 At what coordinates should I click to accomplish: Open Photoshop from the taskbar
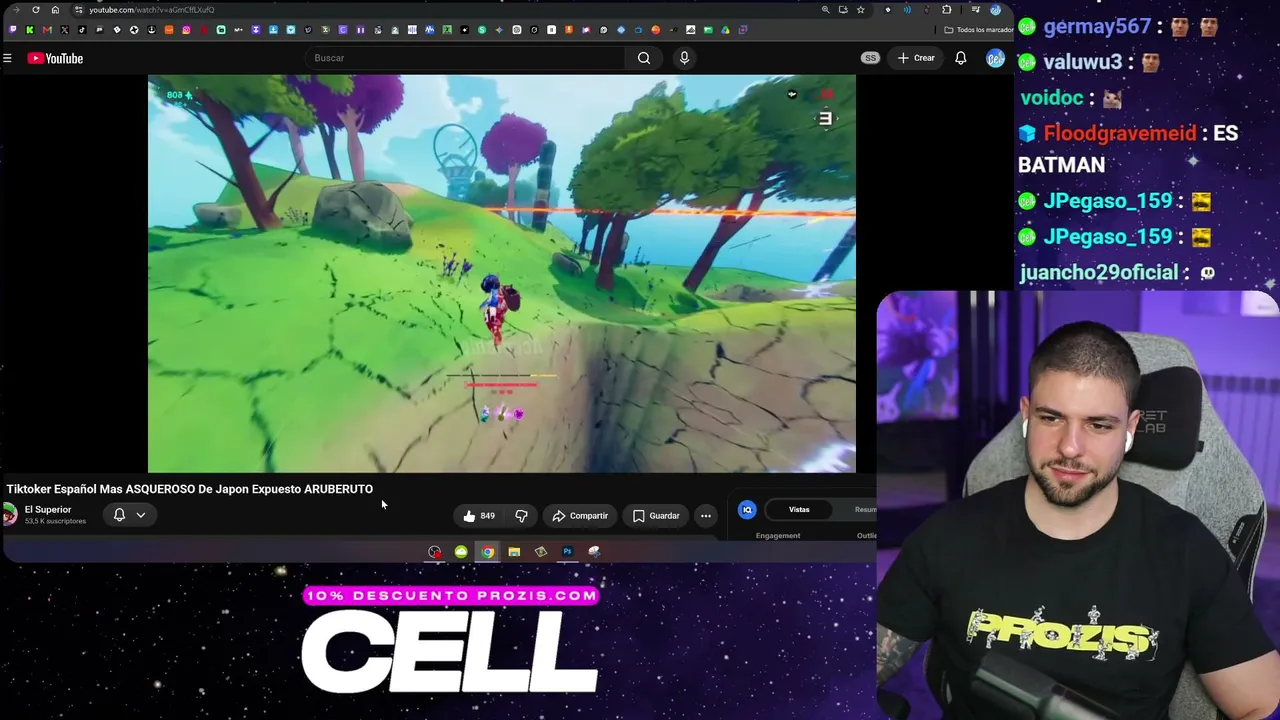coord(567,552)
